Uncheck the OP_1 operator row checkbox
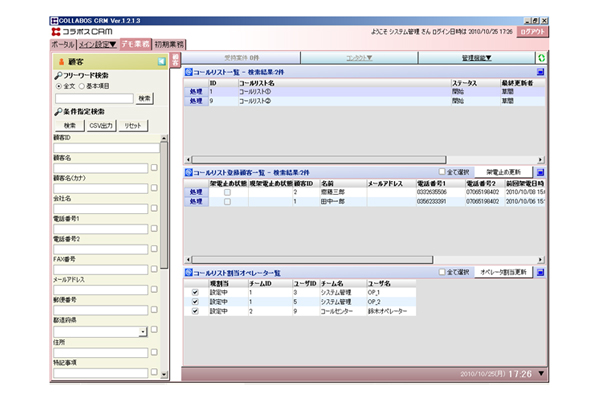 196,292
